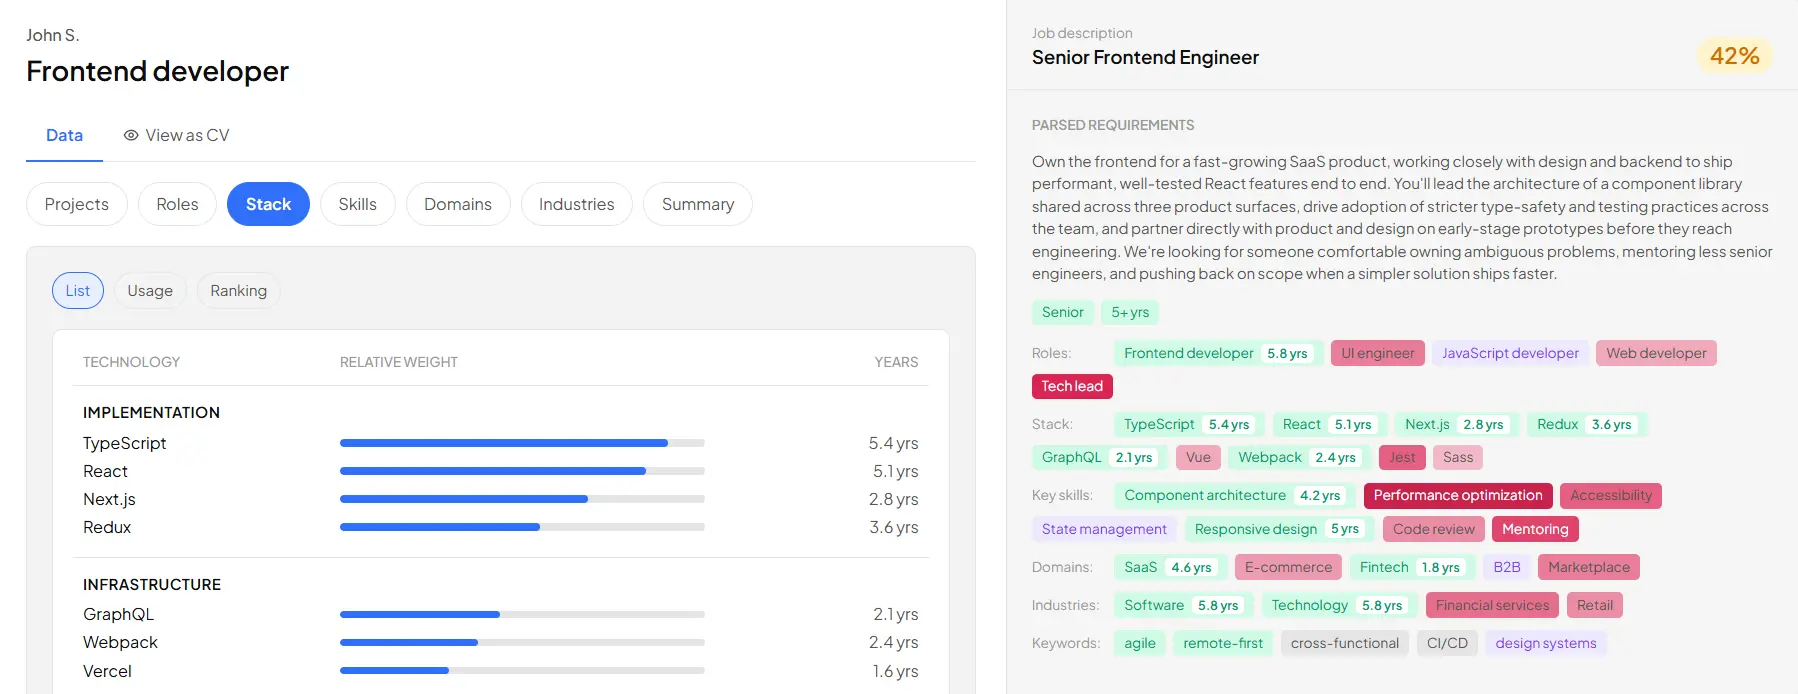
Task: Click the Next.js technology row name
Action: point(109,499)
